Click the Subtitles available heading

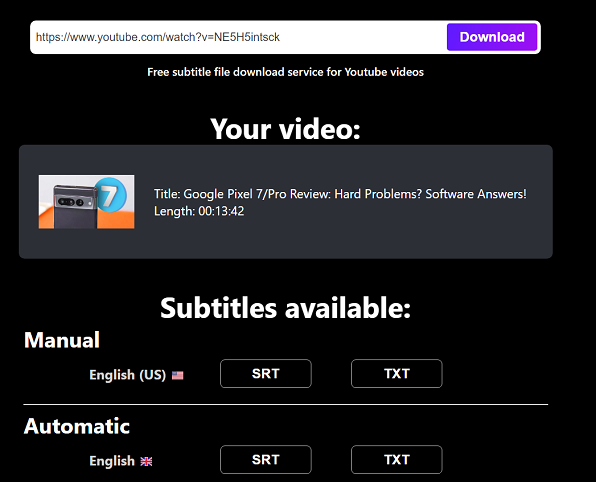pyautogui.click(x=285, y=308)
